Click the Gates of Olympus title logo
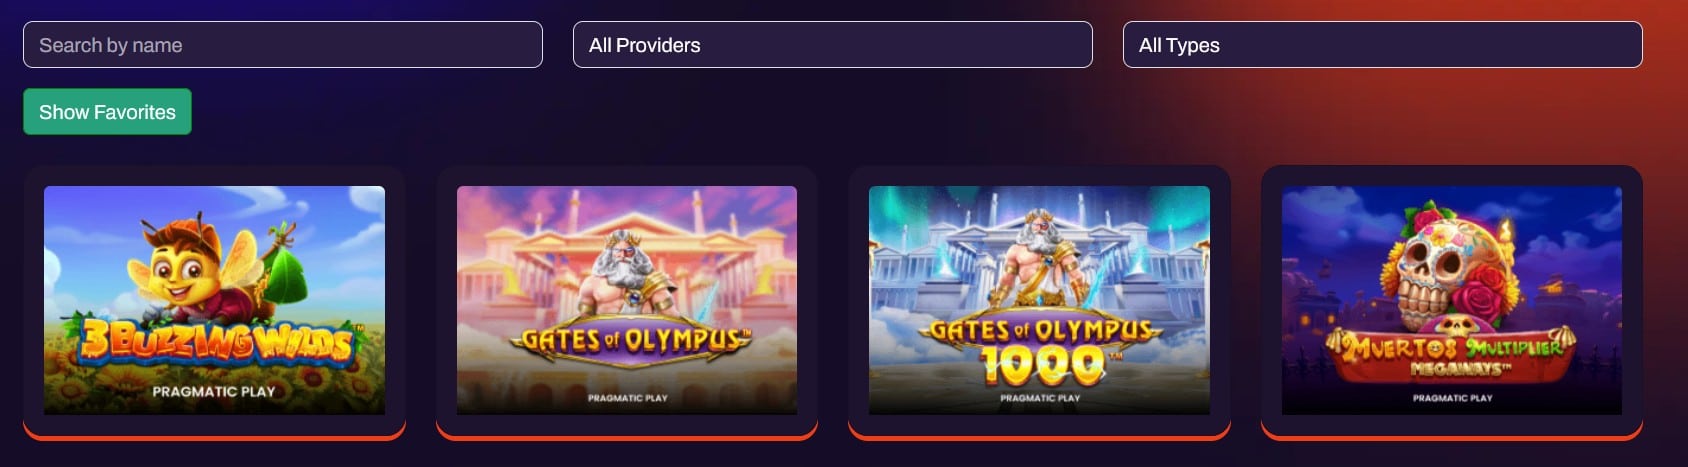The width and height of the screenshot is (1688, 467). pos(630,340)
